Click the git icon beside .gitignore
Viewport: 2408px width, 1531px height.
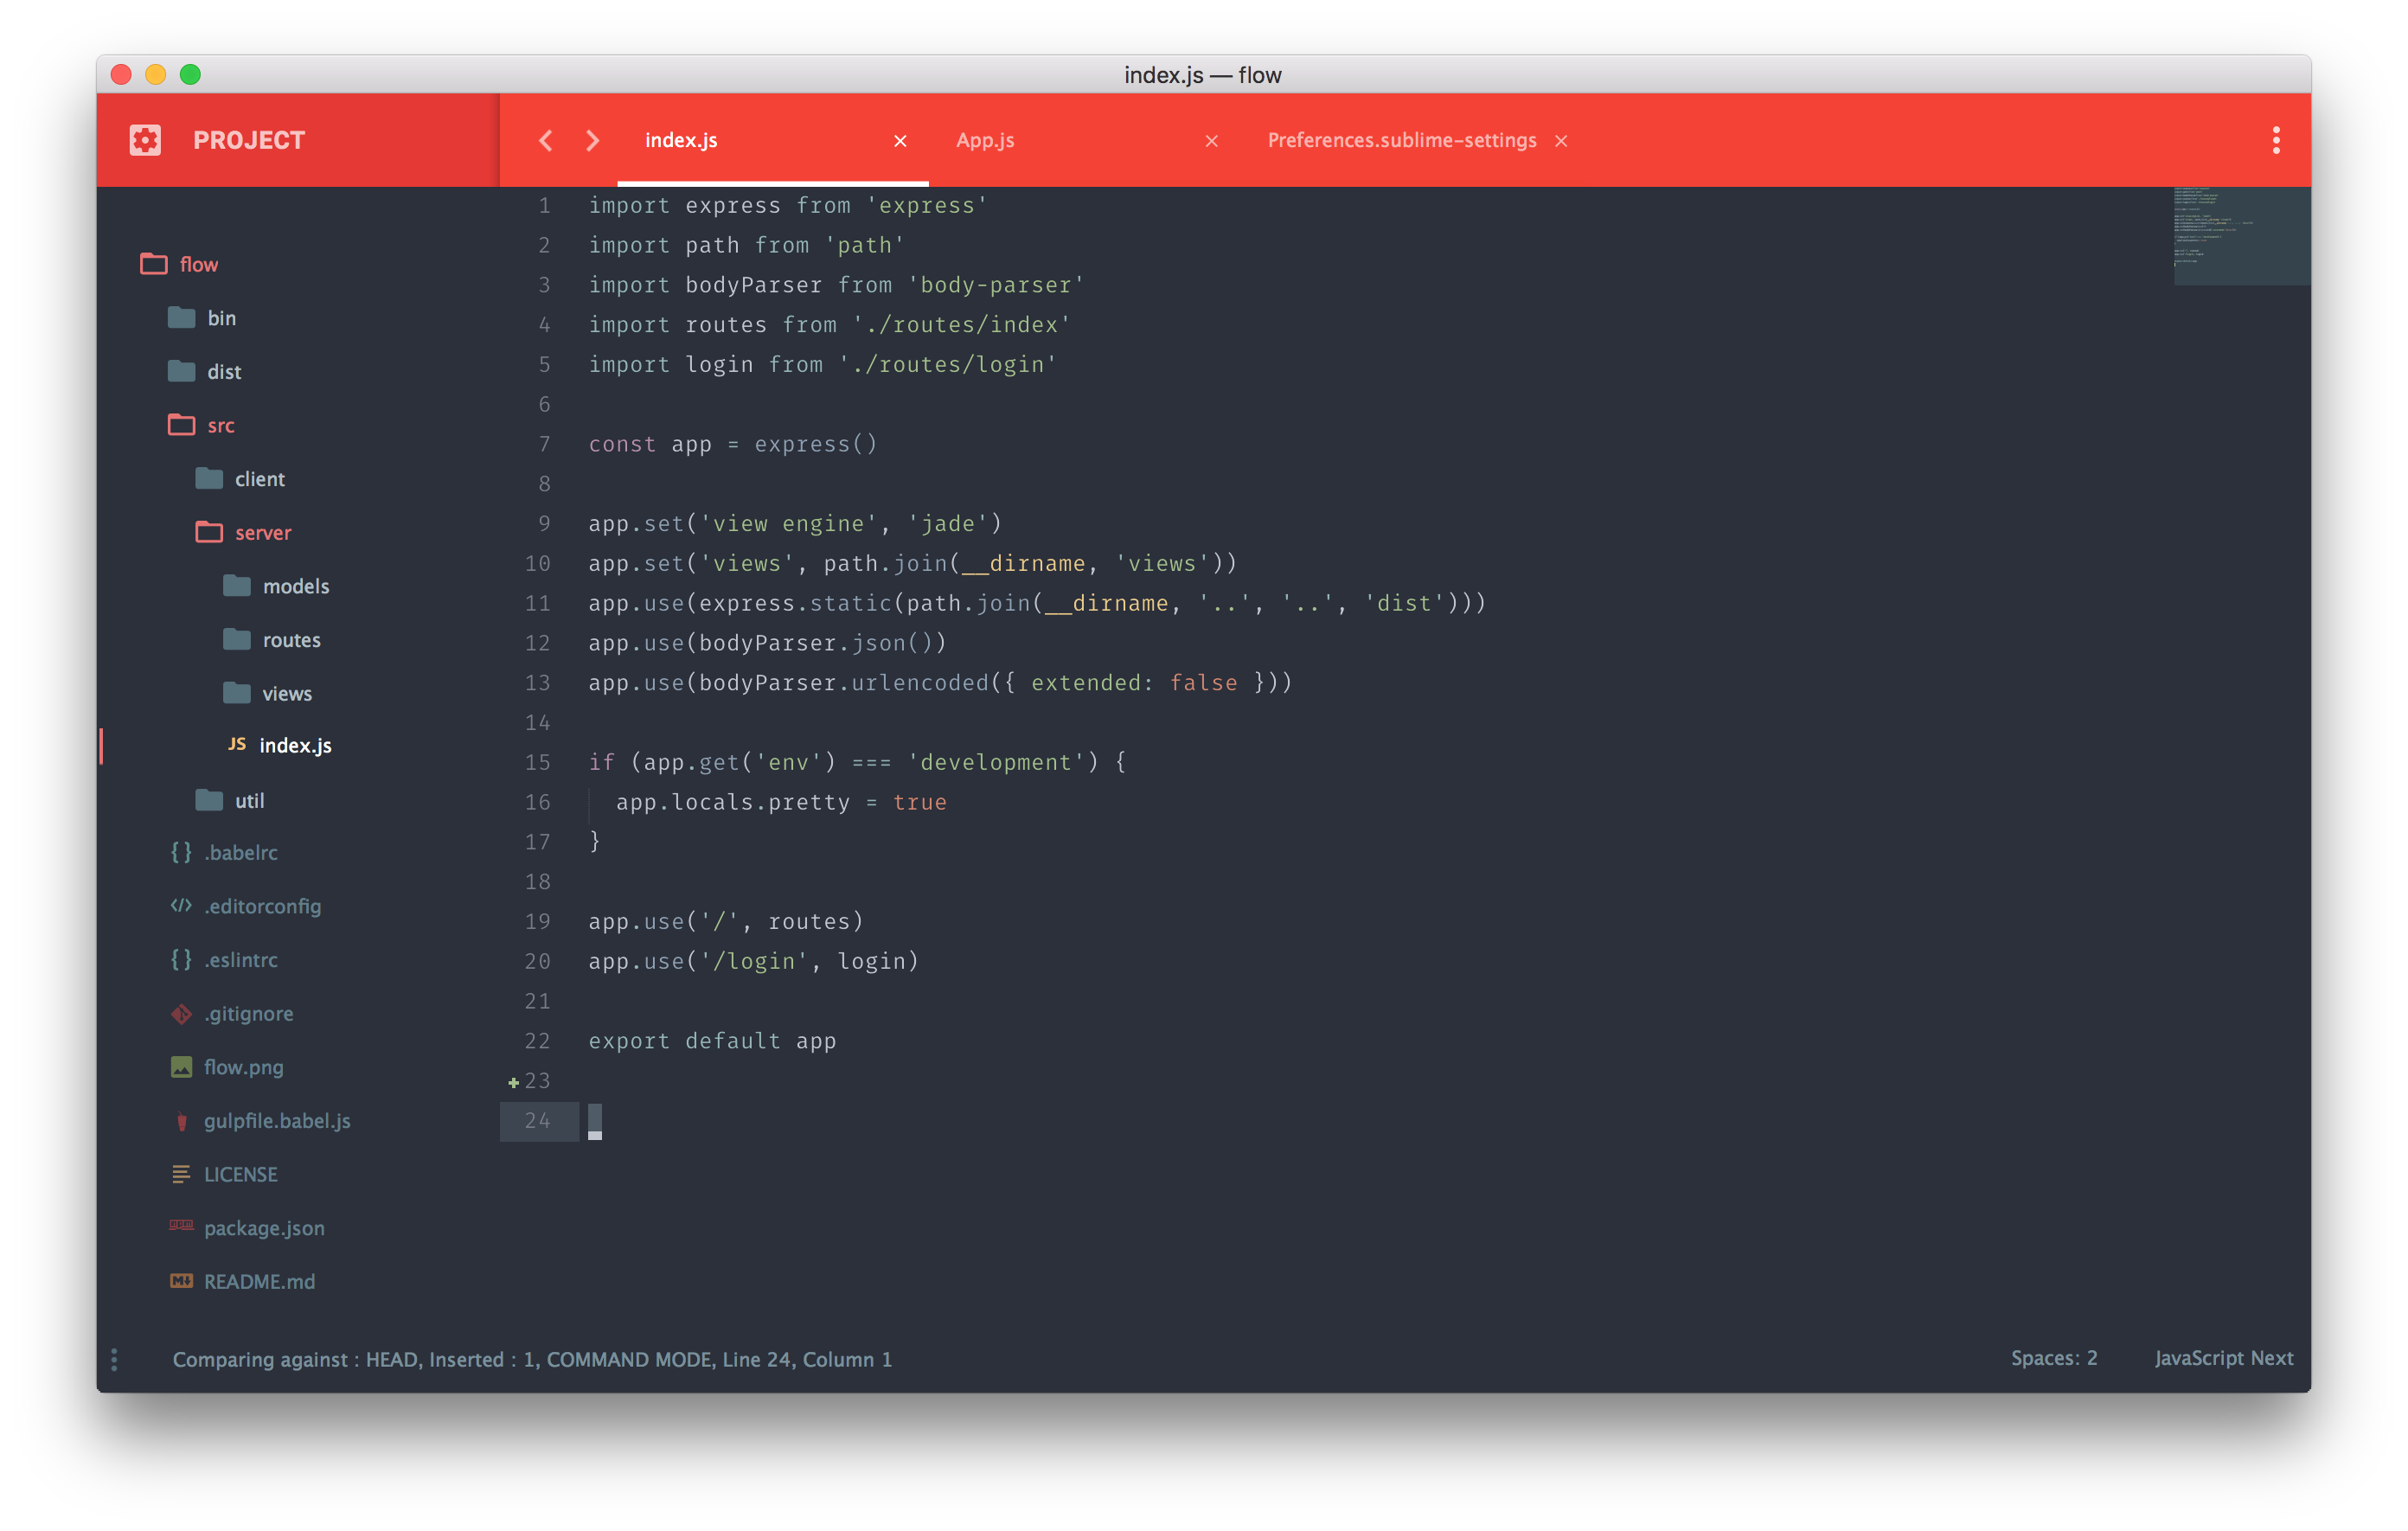pyautogui.click(x=181, y=1014)
